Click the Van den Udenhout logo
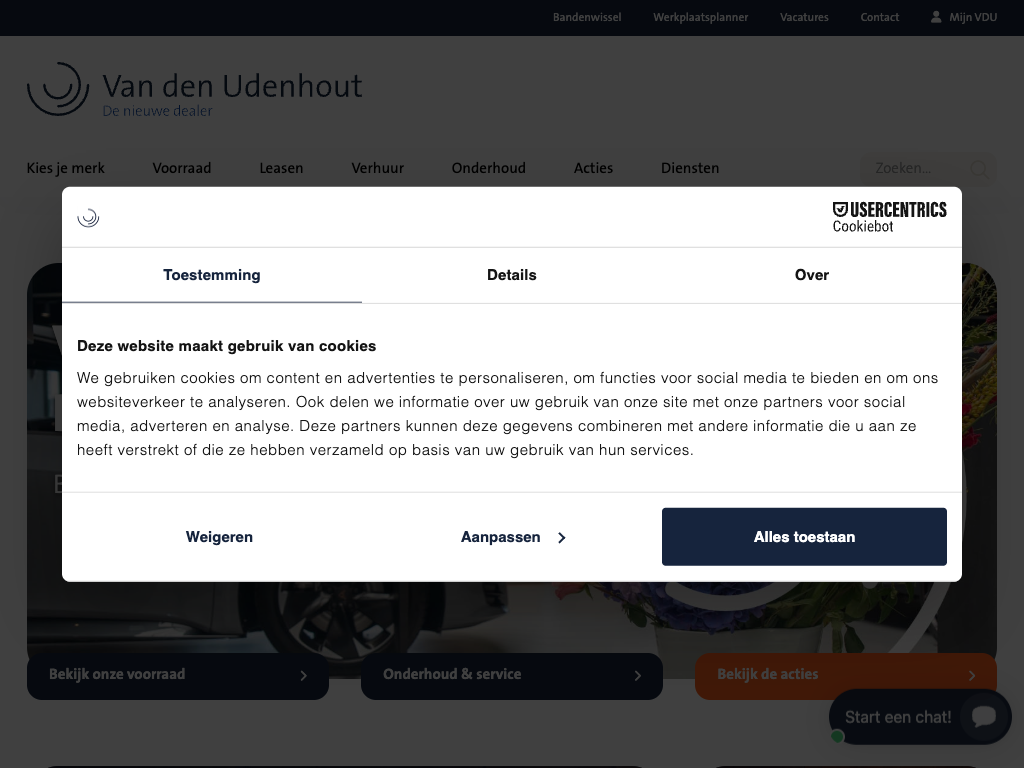The width and height of the screenshot is (1024, 768). [x=194, y=90]
